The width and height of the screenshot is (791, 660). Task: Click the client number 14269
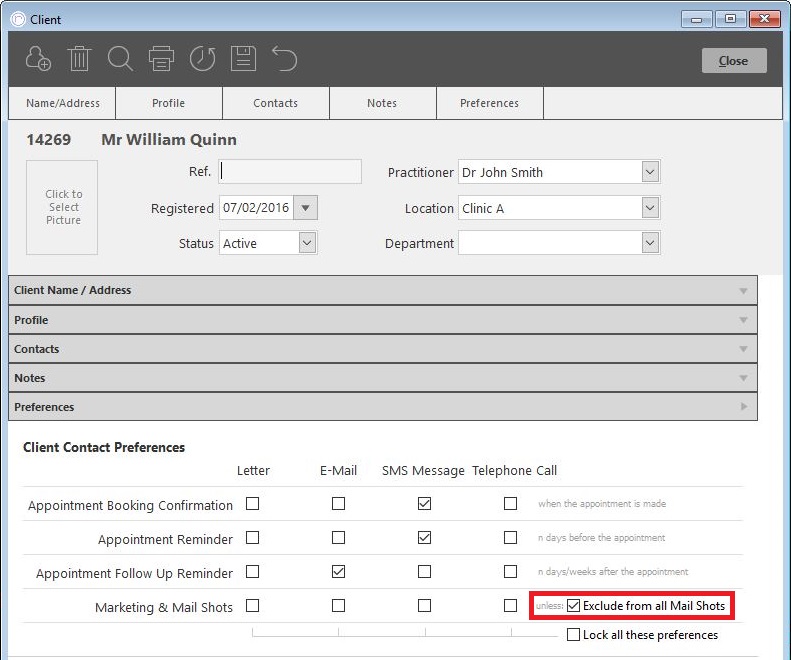pos(48,140)
